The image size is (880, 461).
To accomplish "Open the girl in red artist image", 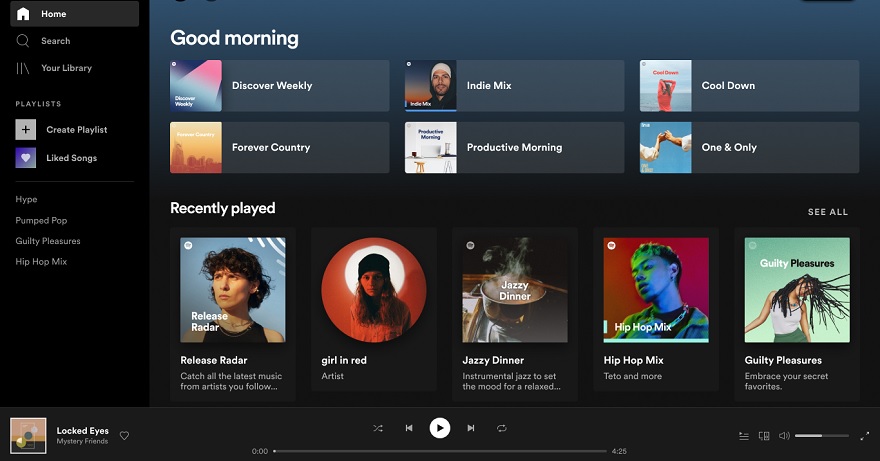I will click(x=374, y=290).
